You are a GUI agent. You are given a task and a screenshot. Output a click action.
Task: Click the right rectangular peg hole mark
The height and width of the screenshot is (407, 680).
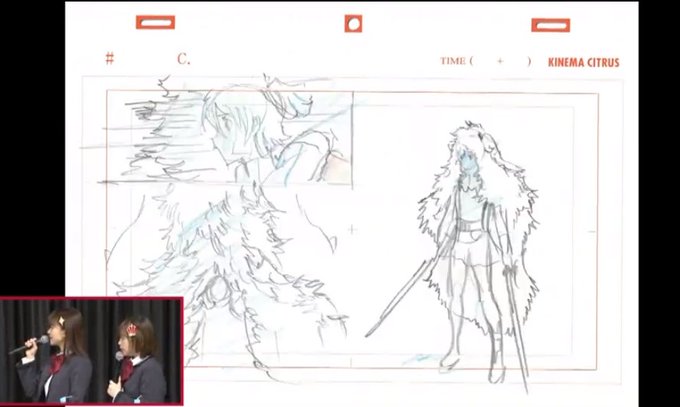(551, 25)
